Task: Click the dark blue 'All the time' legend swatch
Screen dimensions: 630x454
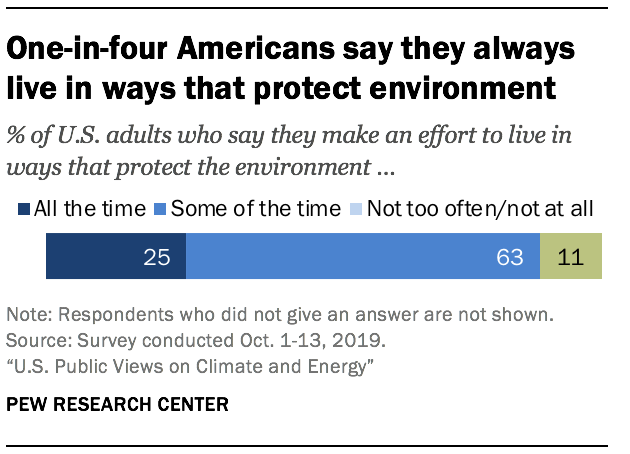Action: [x=25, y=210]
